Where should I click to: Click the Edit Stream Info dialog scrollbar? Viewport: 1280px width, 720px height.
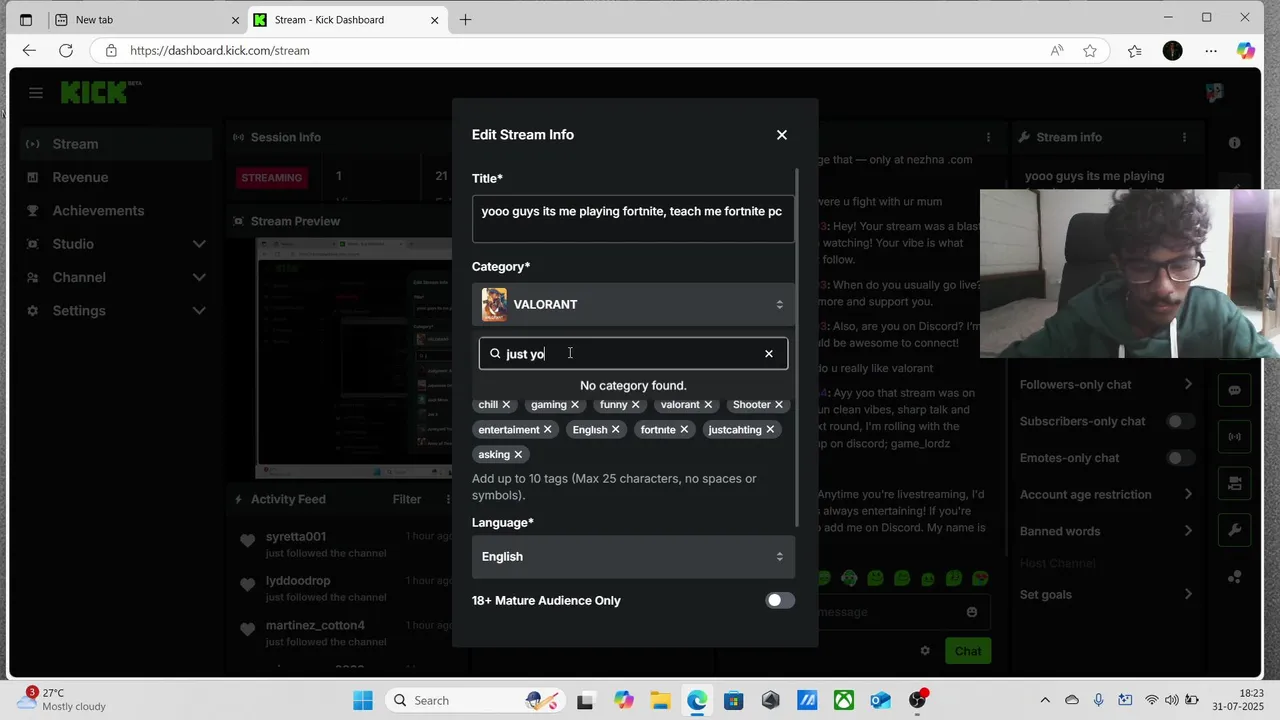click(x=797, y=348)
